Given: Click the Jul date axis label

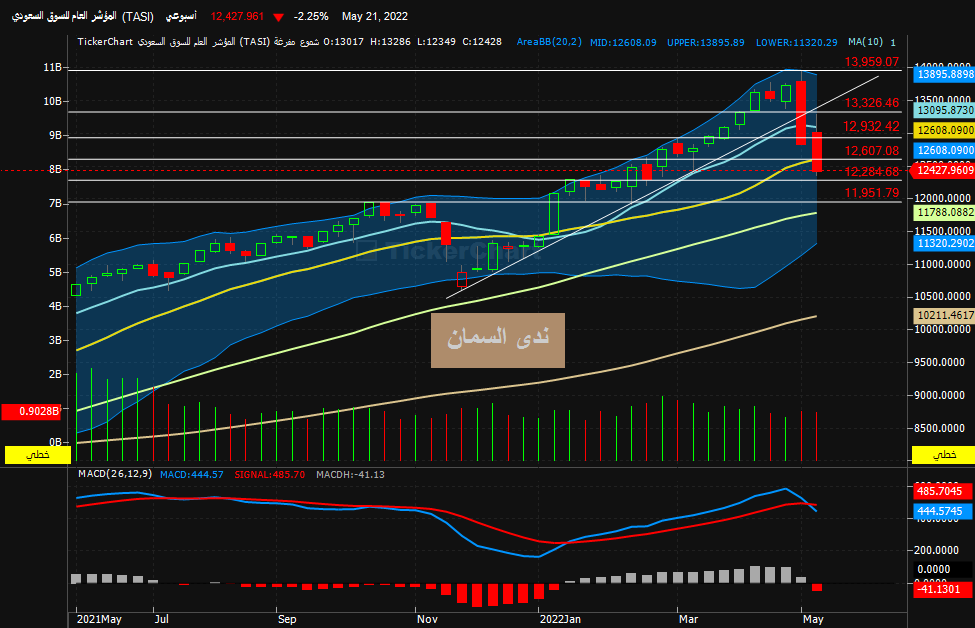Looking at the screenshot, I should 162,619.
